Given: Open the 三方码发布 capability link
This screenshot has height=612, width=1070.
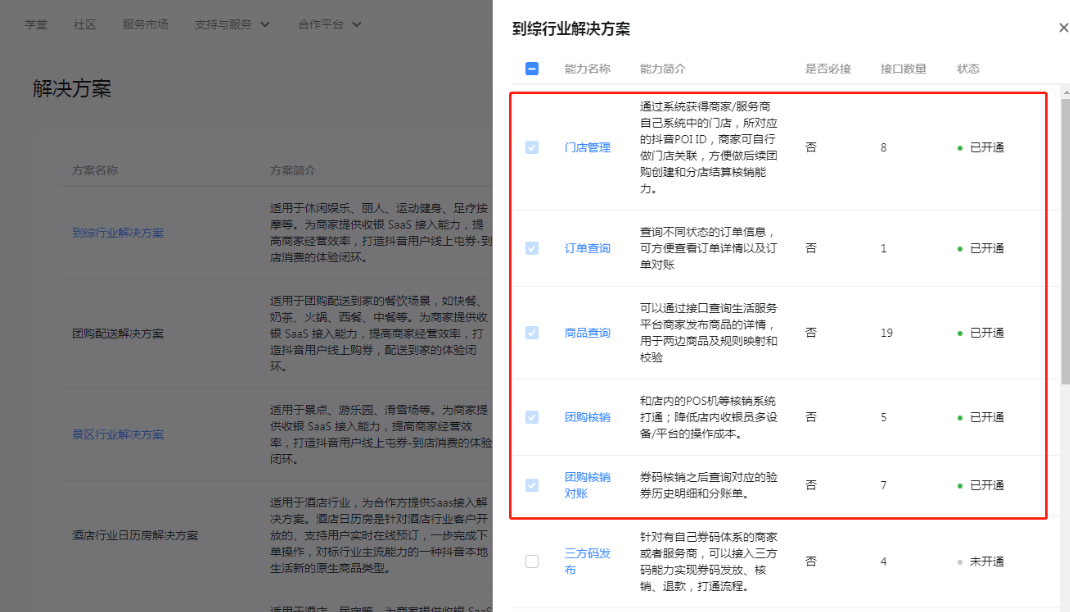Looking at the screenshot, I should (586, 561).
